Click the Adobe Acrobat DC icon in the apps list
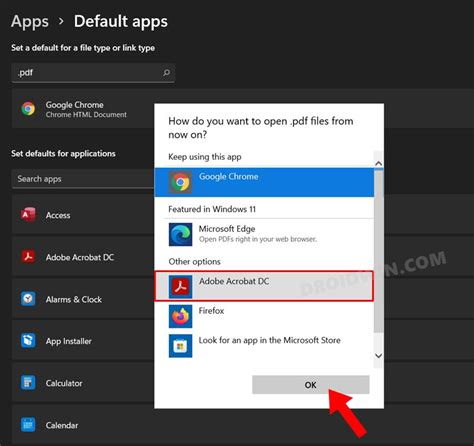Image resolution: width=474 pixels, height=446 pixels. coord(28,257)
